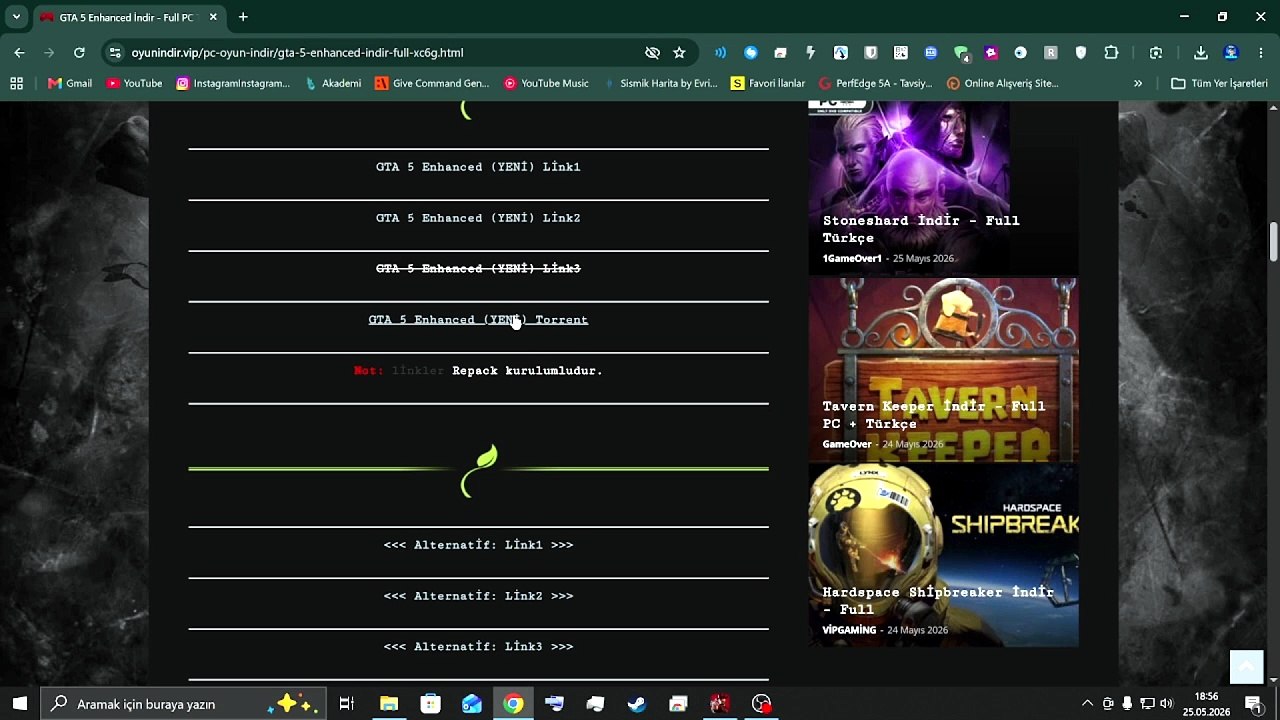Open File Explorer from the taskbar
Viewport: 1280px width, 720px height.
tap(389, 704)
